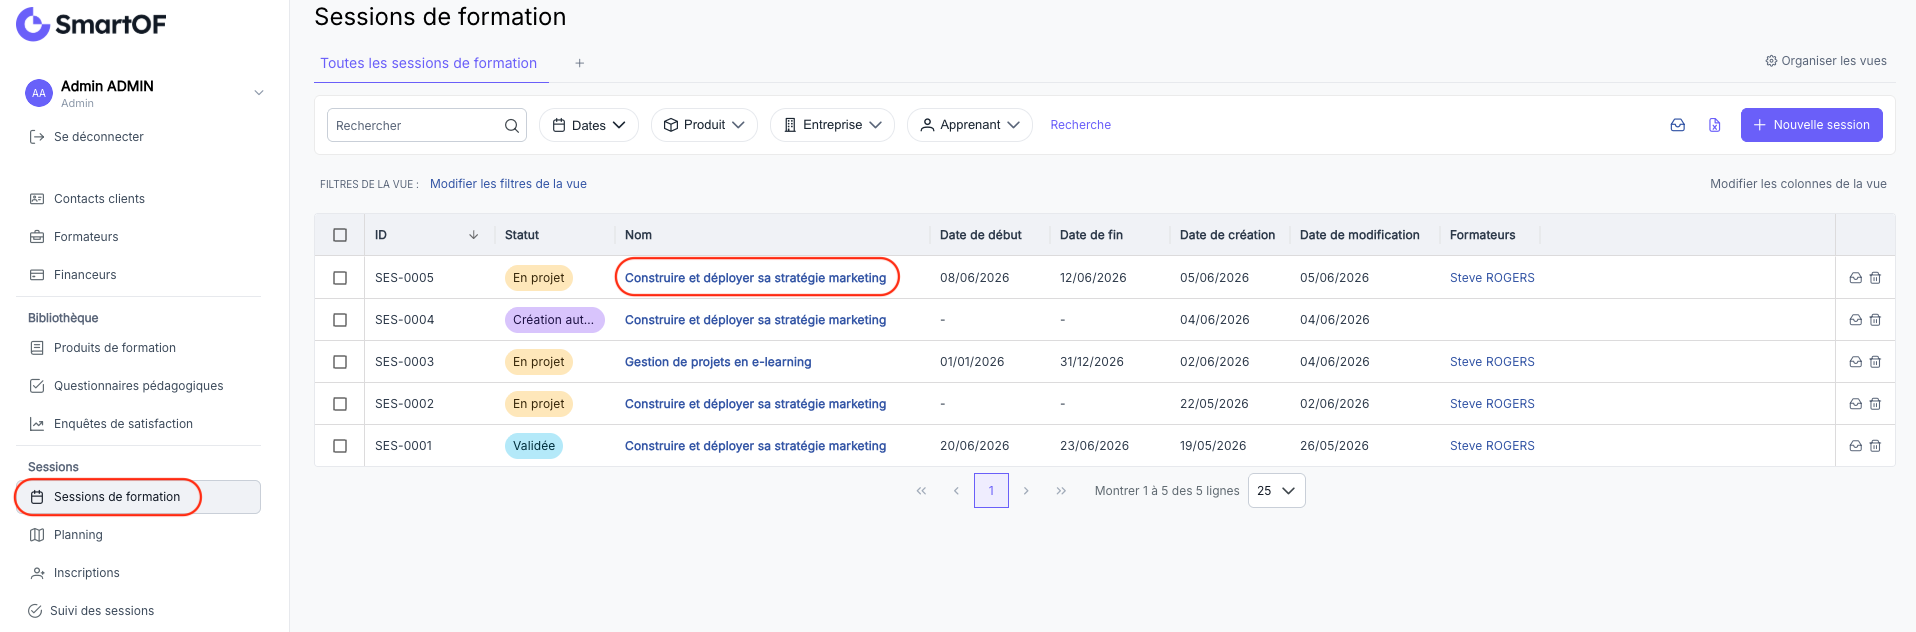Click Nouvelle session button

pyautogui.click(x=1811, y=125)
